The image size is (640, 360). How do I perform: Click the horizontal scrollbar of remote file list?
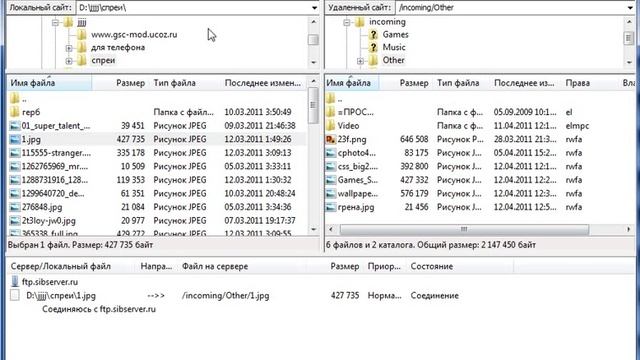tap(464, 229)
